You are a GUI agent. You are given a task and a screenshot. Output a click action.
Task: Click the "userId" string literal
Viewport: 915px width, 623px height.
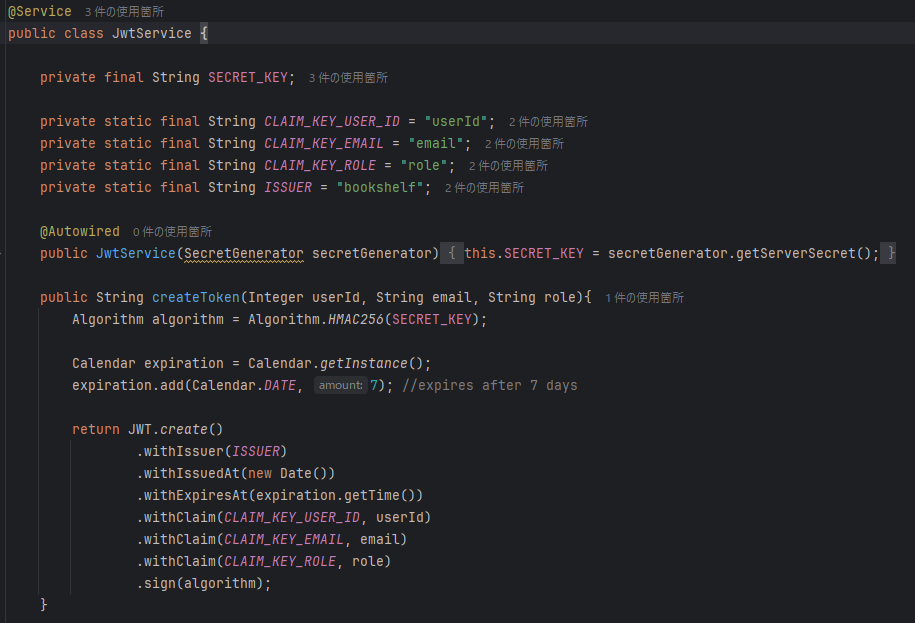pyautogui.click(x=456, y=121)
